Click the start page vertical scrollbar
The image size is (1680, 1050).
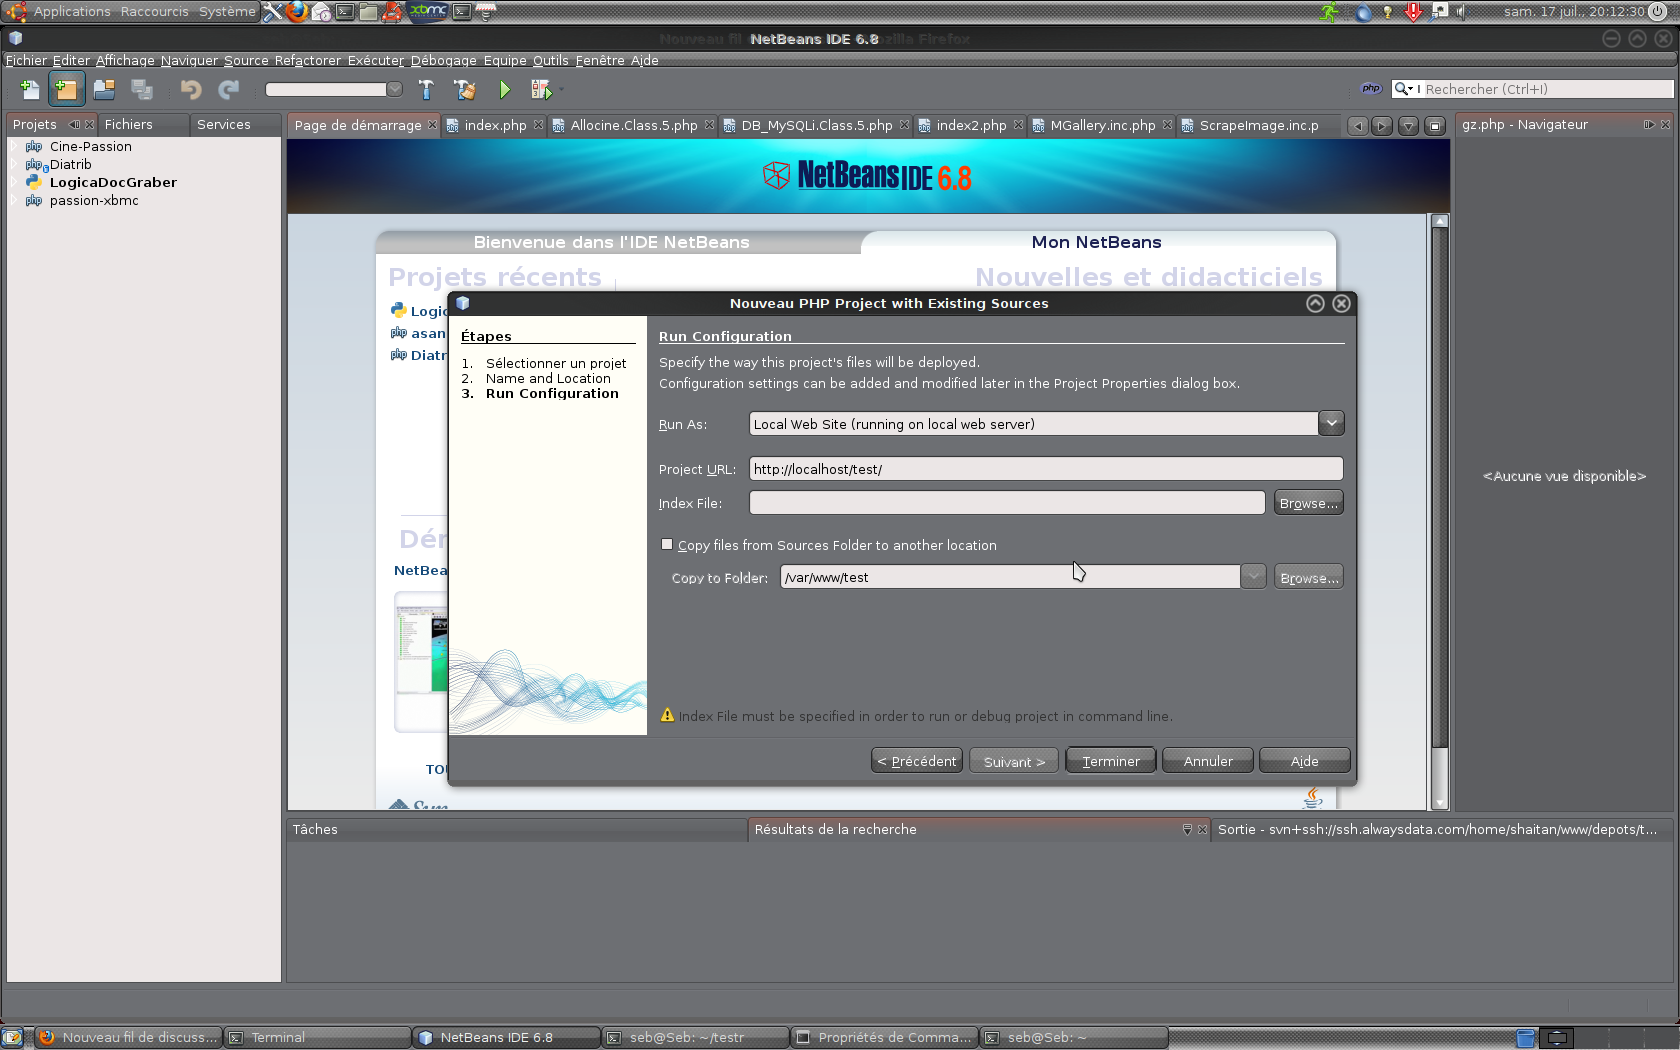[x=1439, y=511]
